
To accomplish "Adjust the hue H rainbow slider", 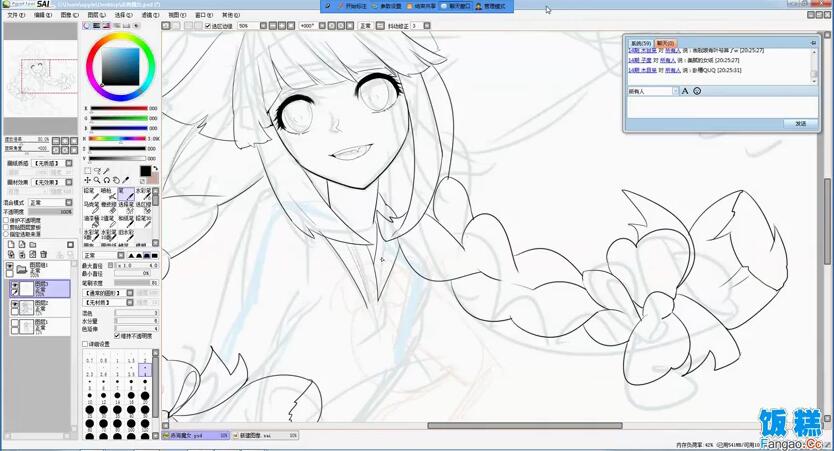I will (117, 138).
